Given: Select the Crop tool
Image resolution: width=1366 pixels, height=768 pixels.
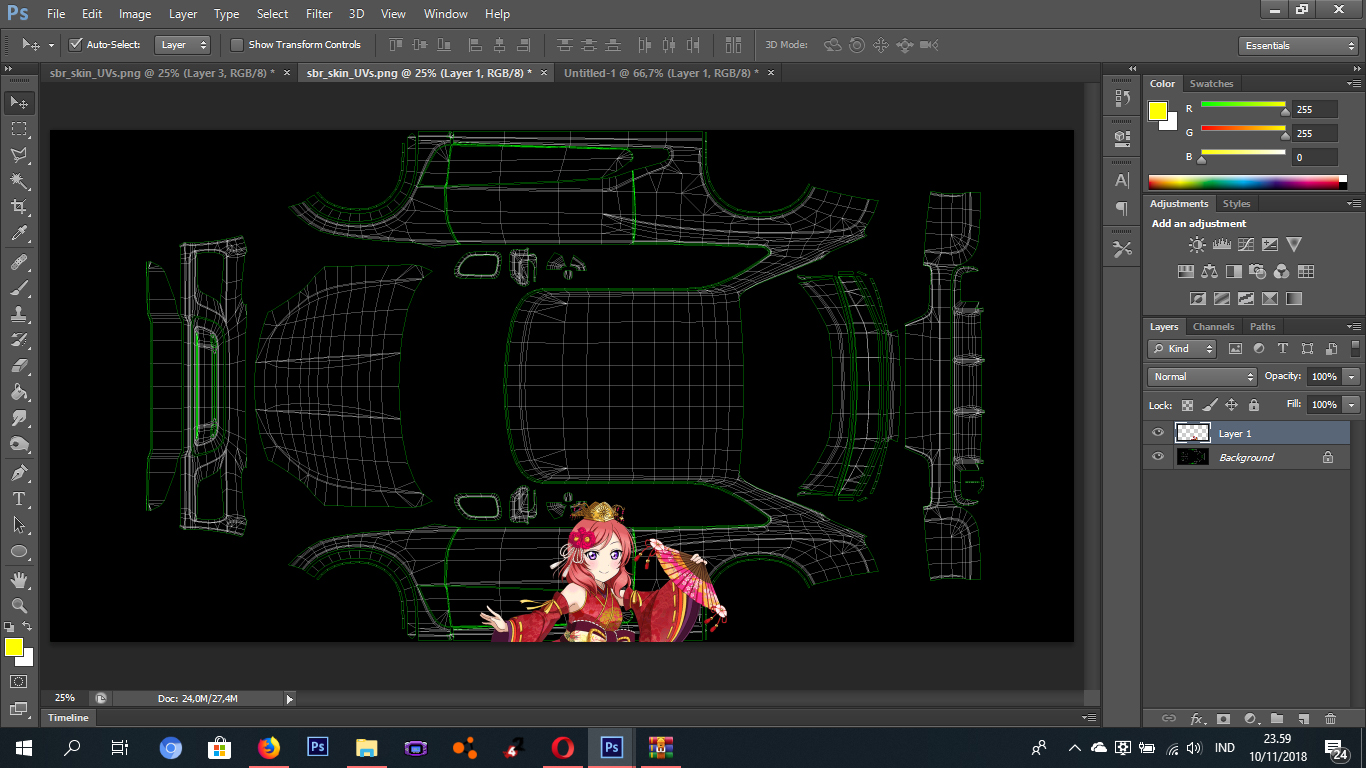Looking at the screenshot, I should pyautogui.click(x=19, y=207).
